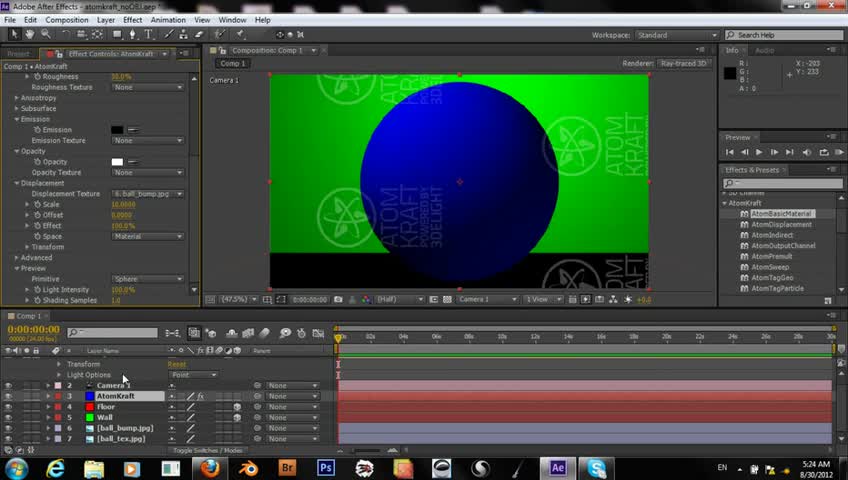Toggle visibility of ball_bump.jpg layer
The height and width of the screenshot is (480, 848).
8,428
